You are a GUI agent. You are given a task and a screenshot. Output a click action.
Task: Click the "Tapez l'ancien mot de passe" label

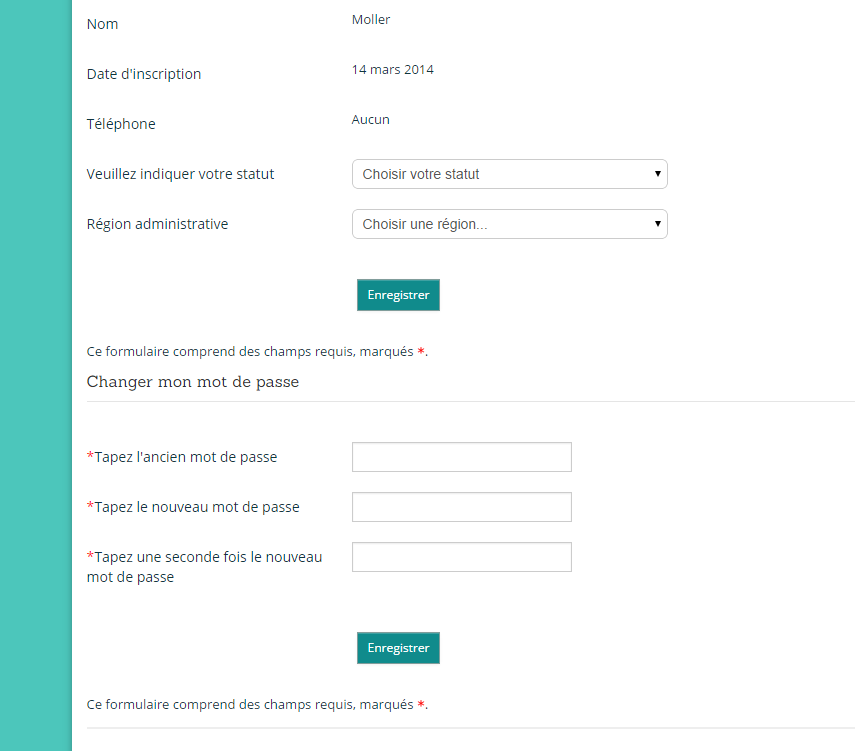(x=185, y=457)
